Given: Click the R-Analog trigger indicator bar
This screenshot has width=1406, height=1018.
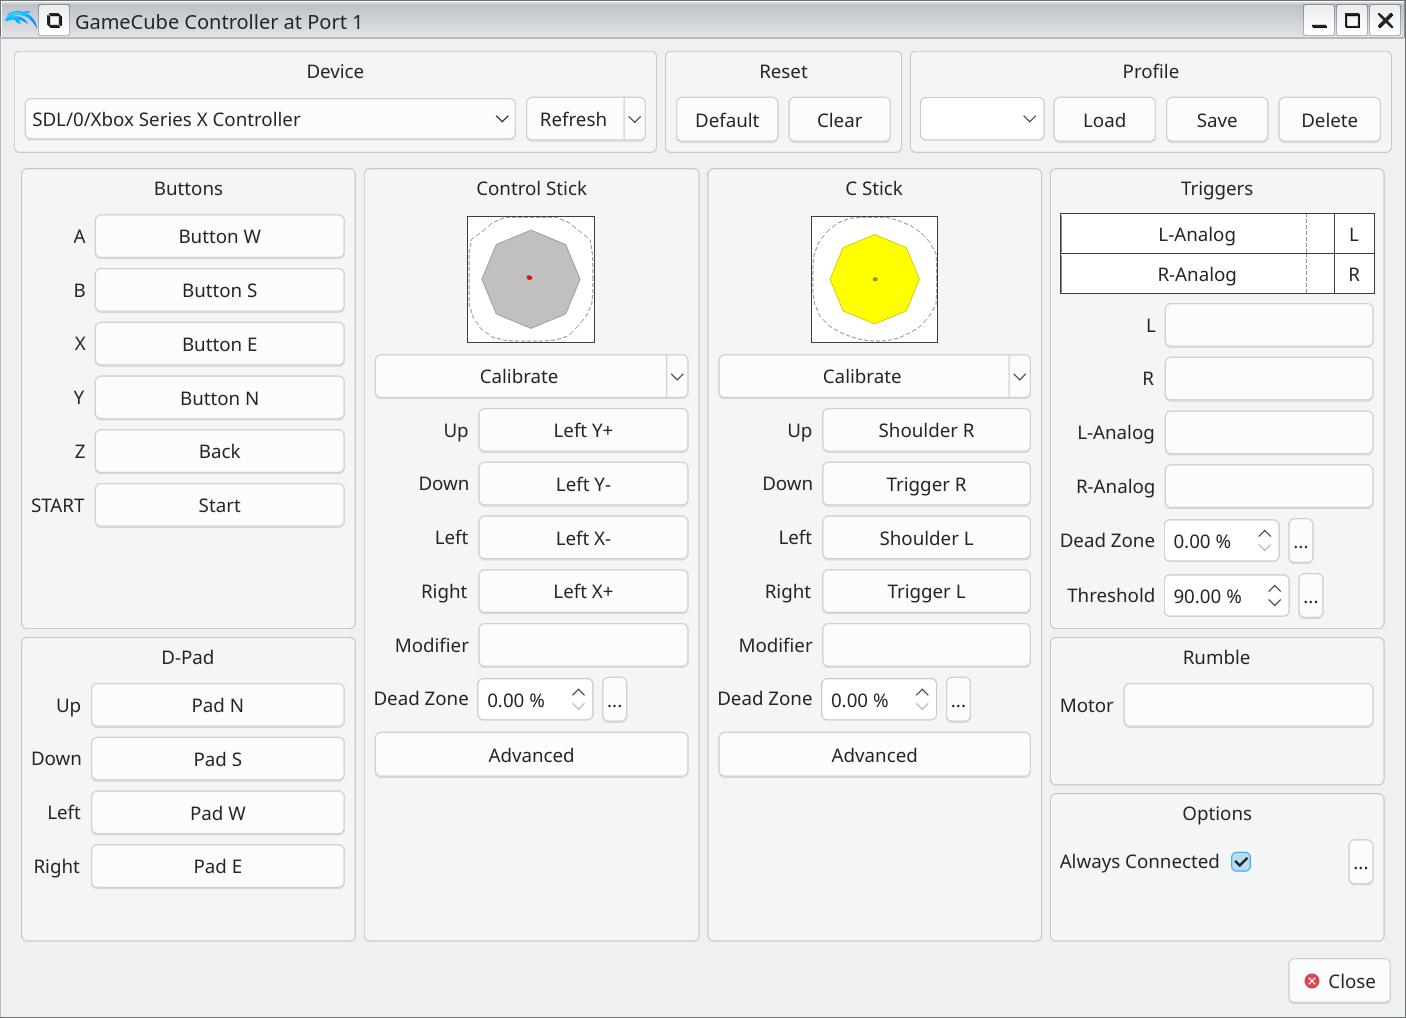Looking at the screenshot, I should click(1197, 274).
